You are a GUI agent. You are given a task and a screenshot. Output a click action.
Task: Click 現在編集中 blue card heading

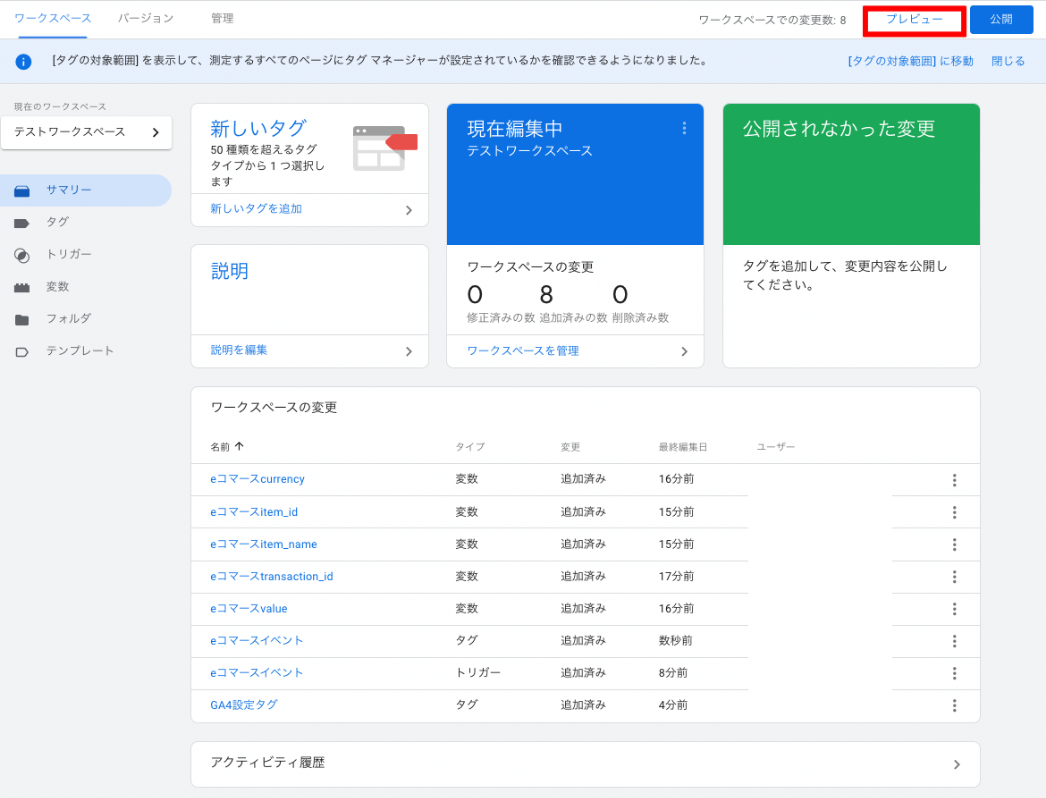click(x=514, y=128)
